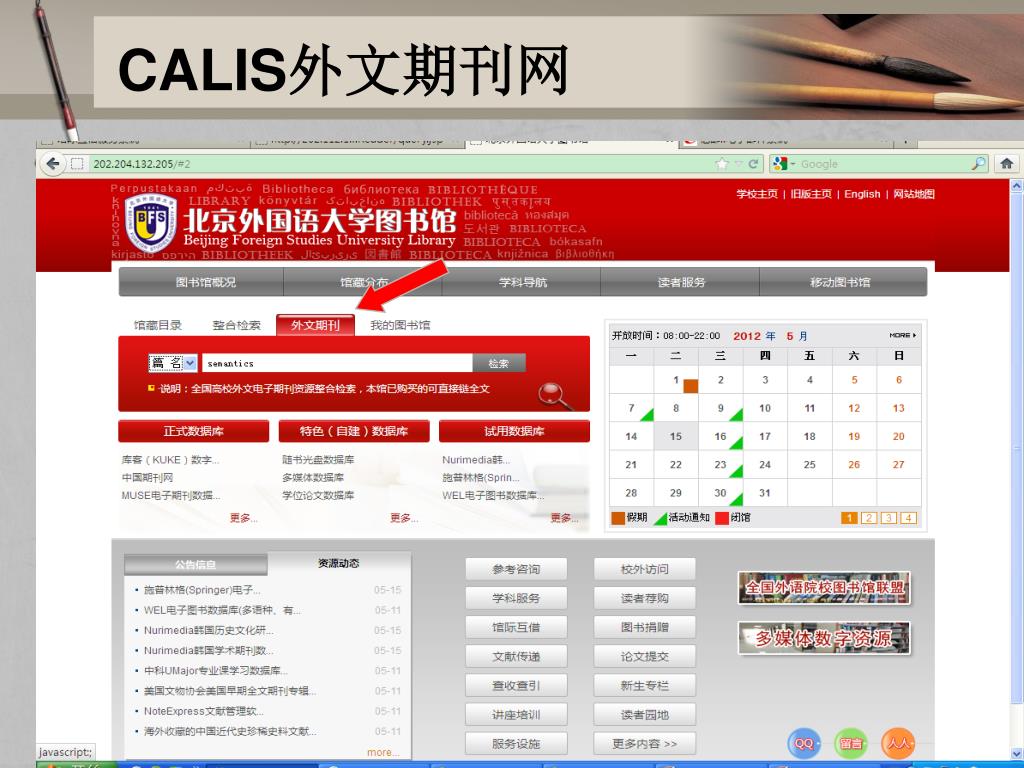
Task: Click the more link below the news list
Action: coord(383,752)
